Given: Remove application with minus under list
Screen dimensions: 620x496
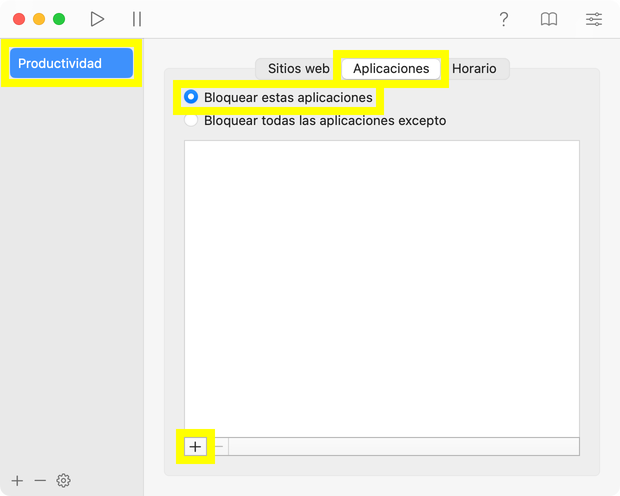Looking at the screenshot, I should [218, 447].
